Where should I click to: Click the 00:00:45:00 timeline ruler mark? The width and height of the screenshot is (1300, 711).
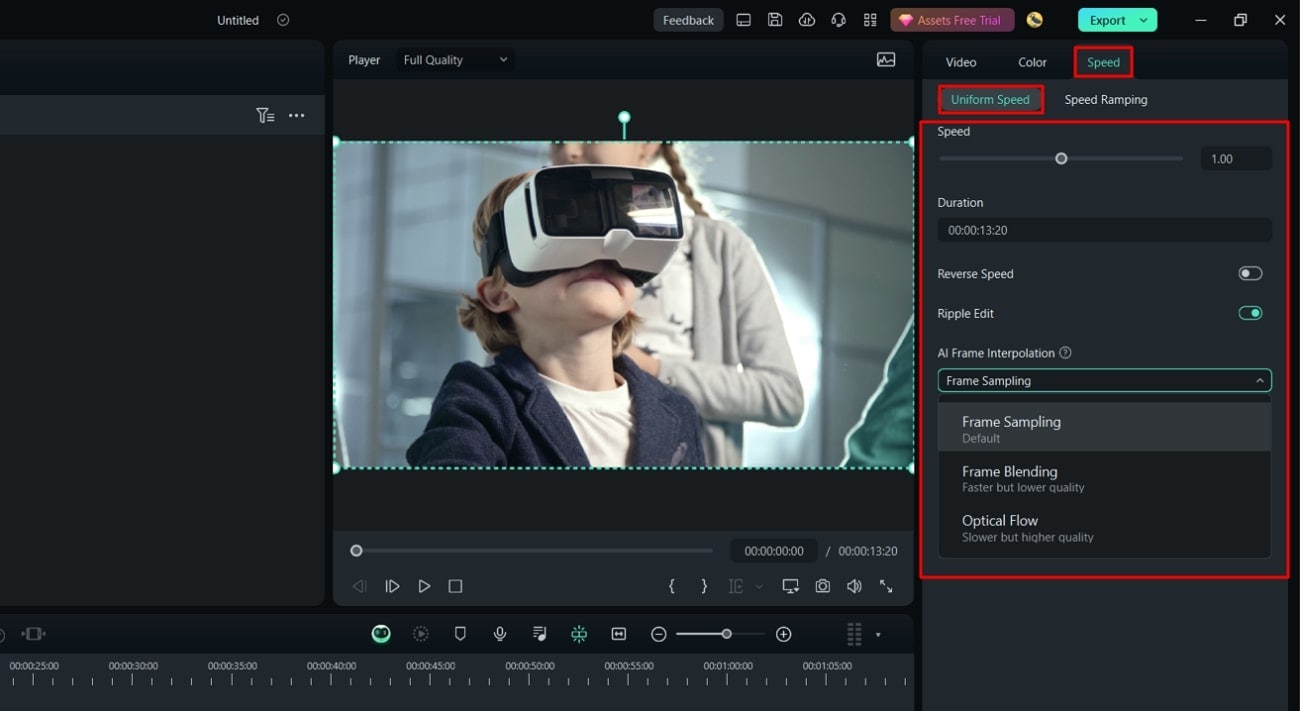tap(431, 666)
